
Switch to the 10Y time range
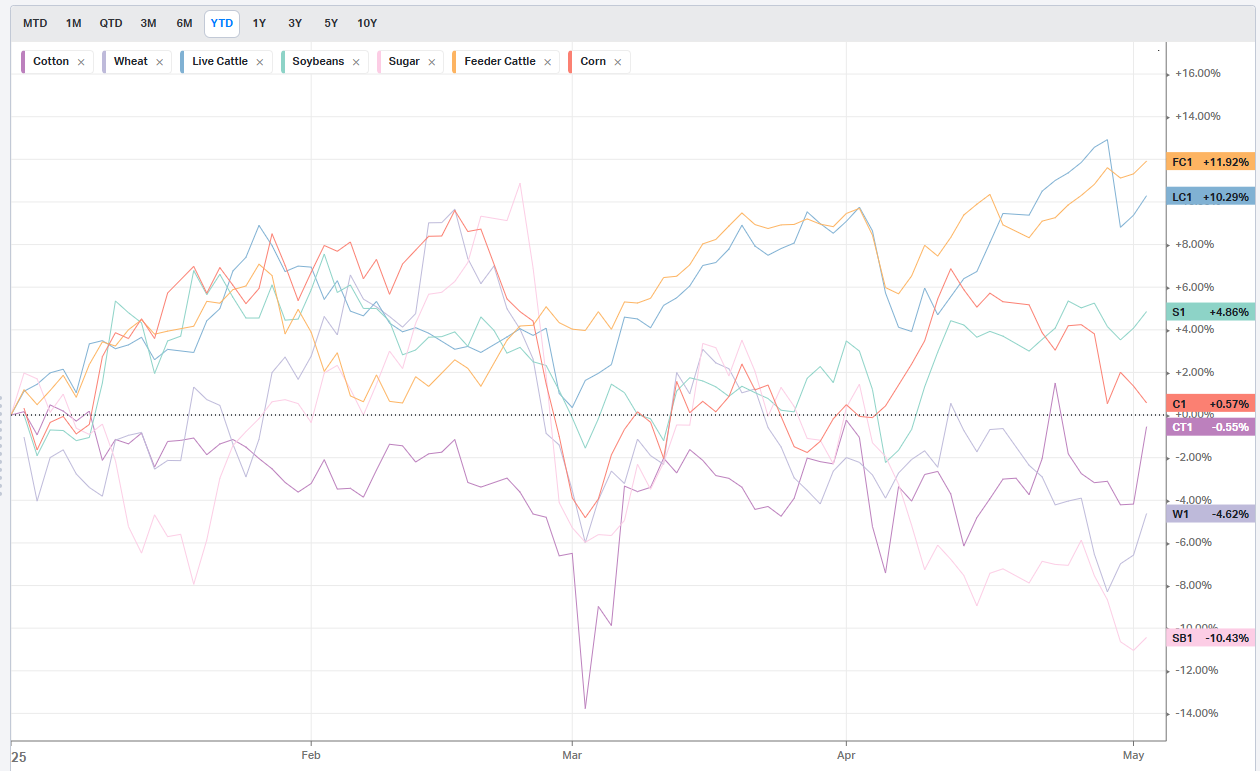[367, 23]
